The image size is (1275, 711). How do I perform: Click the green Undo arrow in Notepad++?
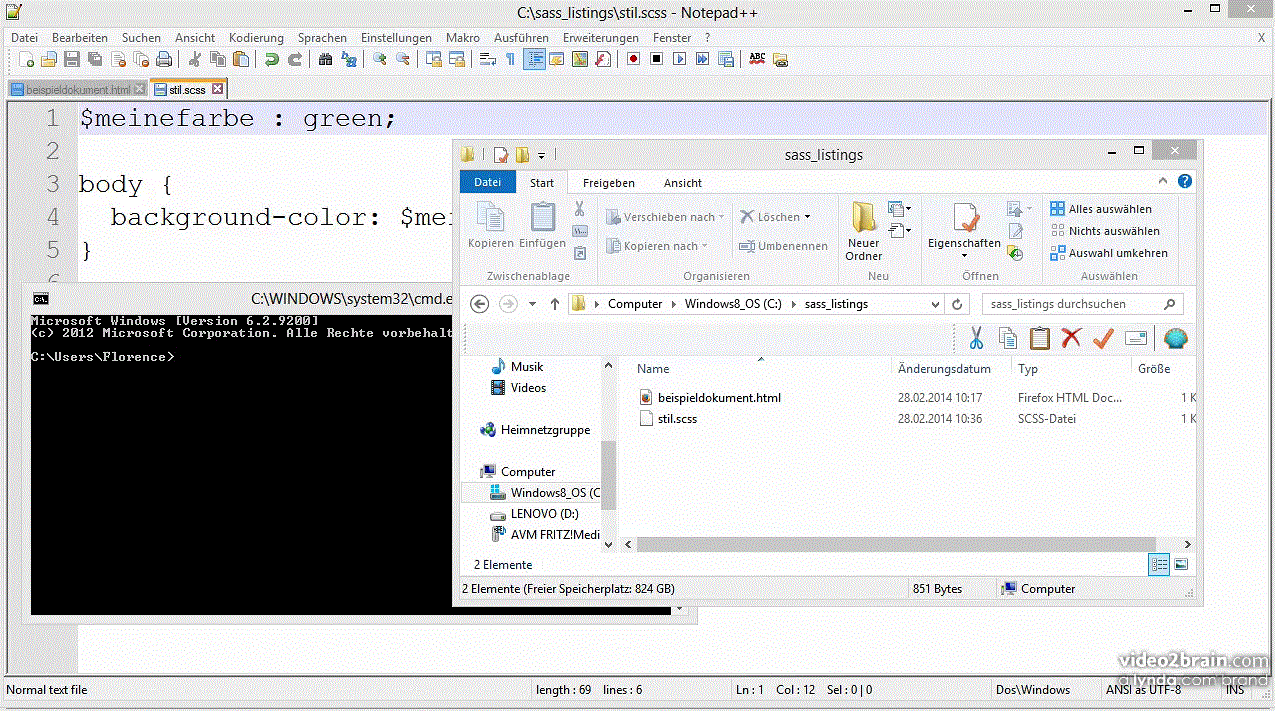click(272, 59)
